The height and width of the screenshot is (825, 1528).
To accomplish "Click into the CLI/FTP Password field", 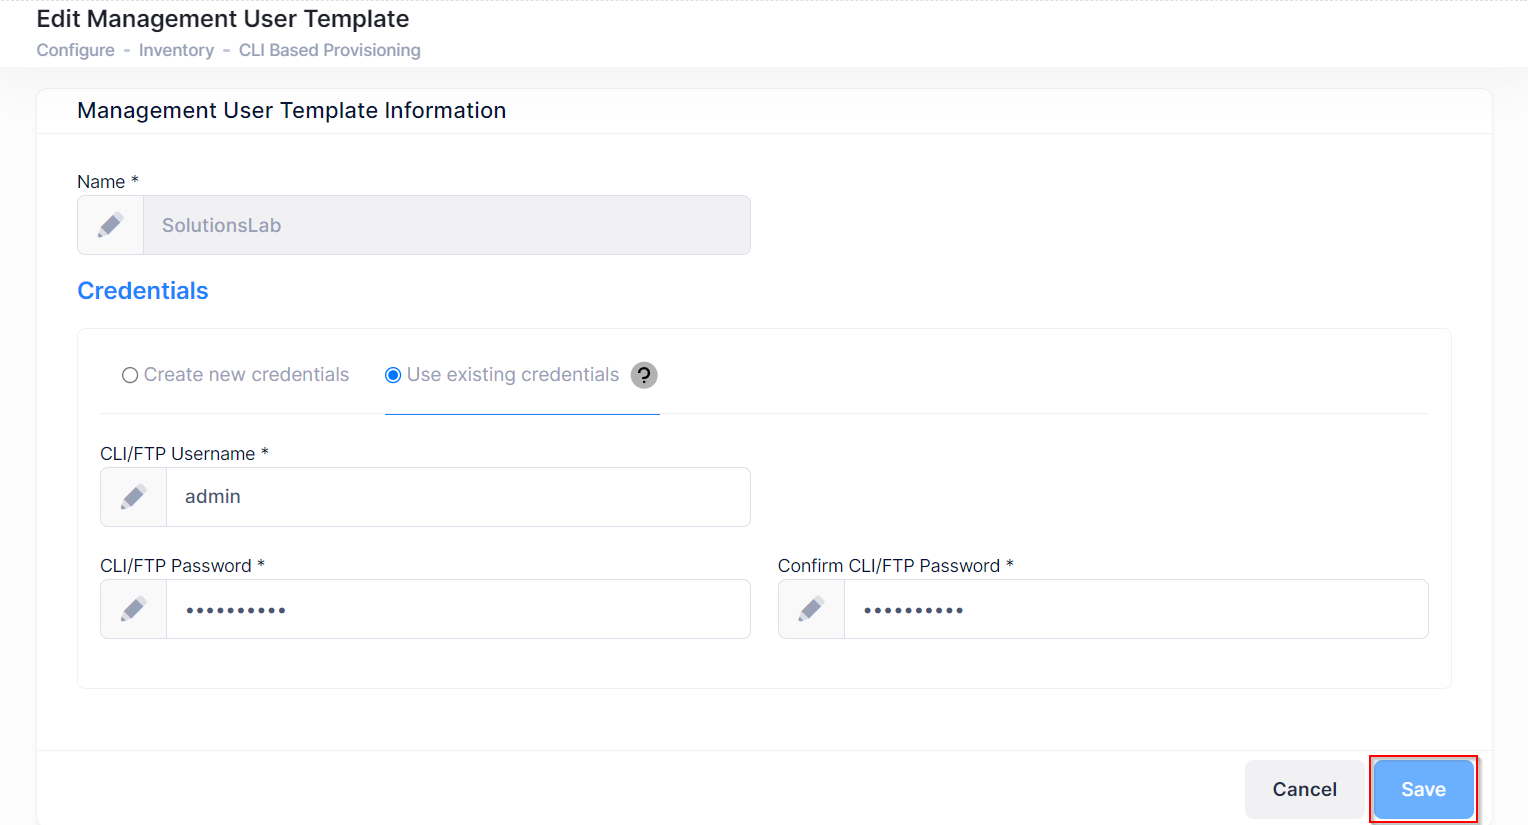I will pos(457,609).
